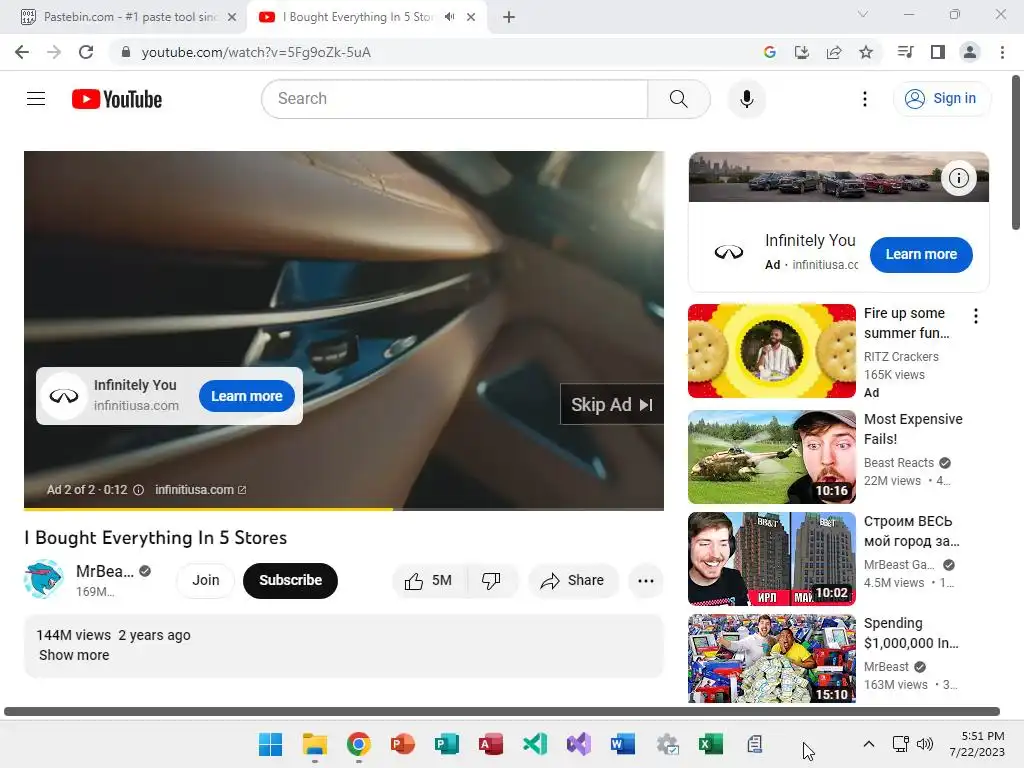Sign in to YouTube account
Screen dimensions: 1024x768
pos(941,99)
